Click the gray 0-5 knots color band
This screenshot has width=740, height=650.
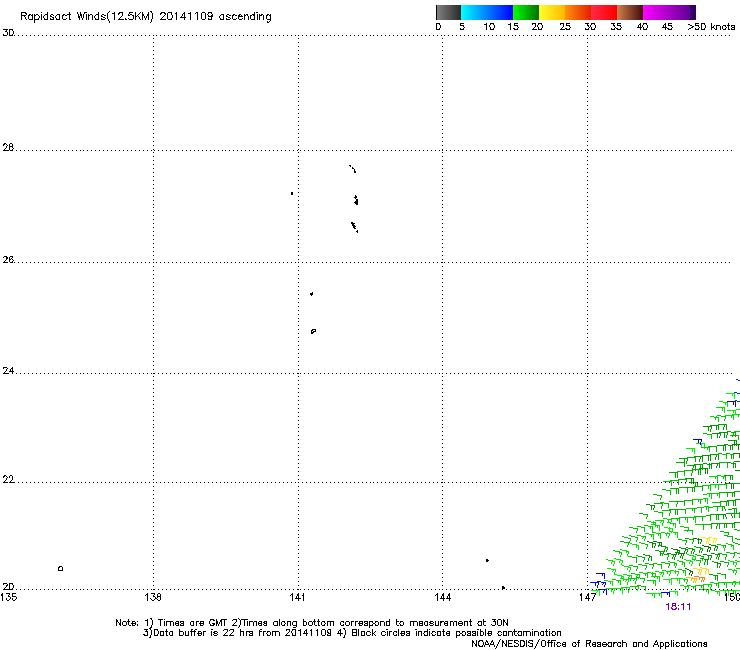click(448, 12)
